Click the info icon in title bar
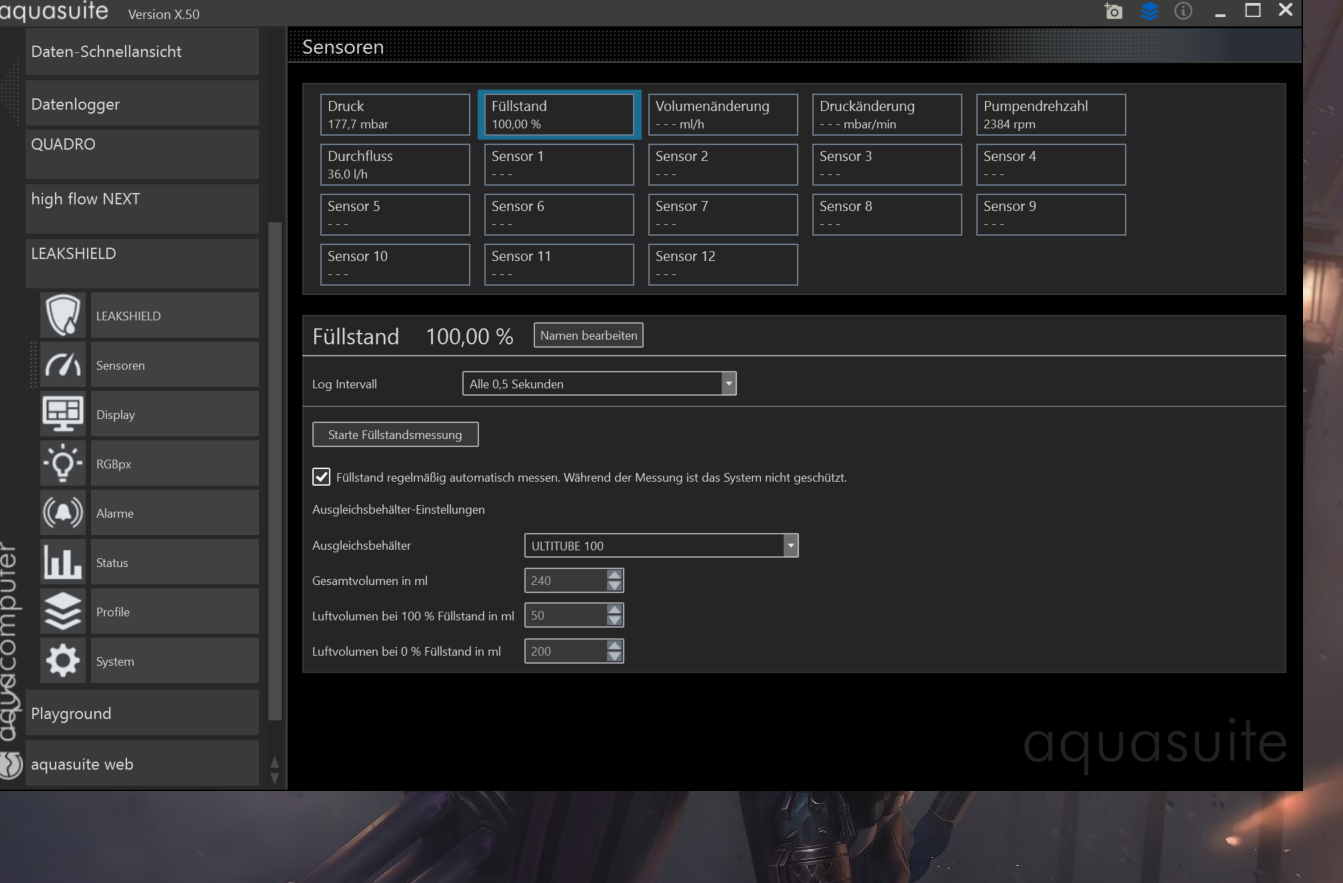This screenshot has width=1343, height=883. coord(1183,12)
